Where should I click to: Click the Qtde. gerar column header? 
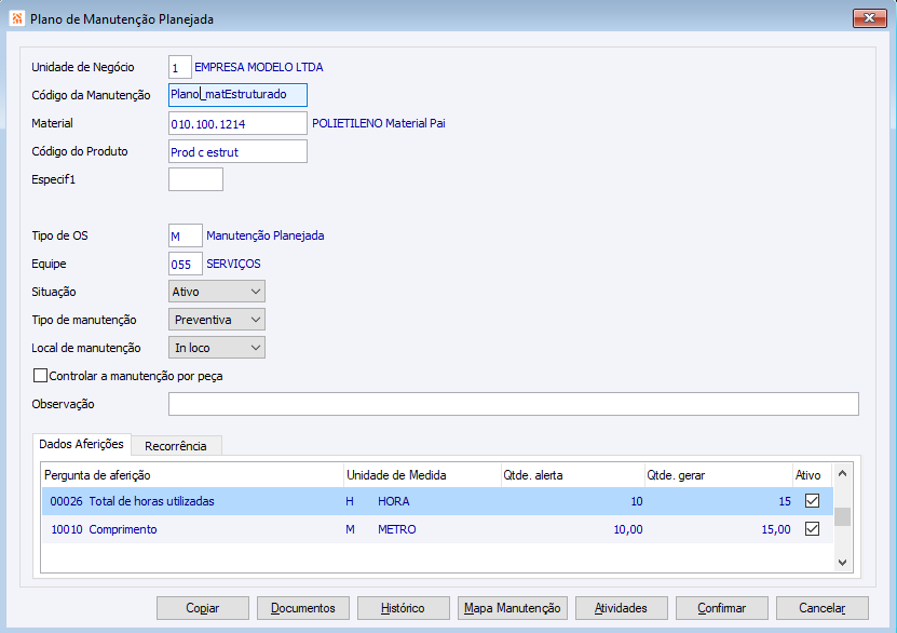tap(719, 475)
